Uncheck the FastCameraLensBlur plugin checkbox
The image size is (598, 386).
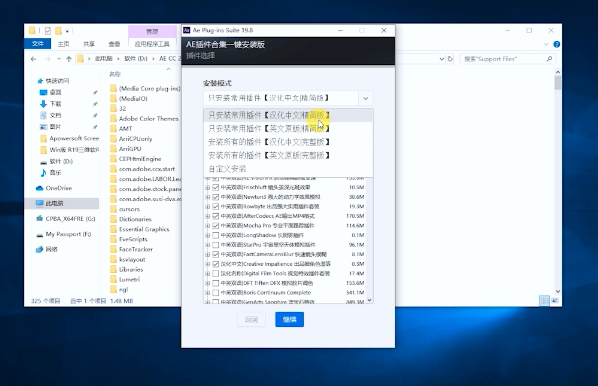(x=215, y=254)
